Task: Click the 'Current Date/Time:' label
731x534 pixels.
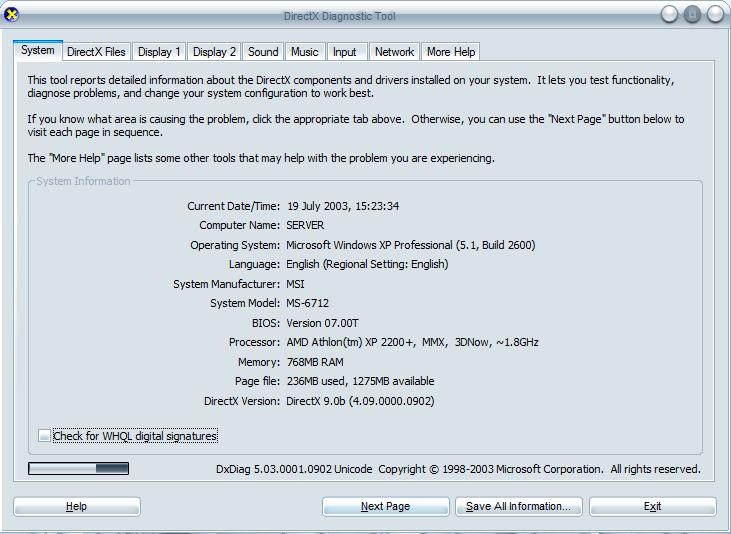Action: click(234, 206)
